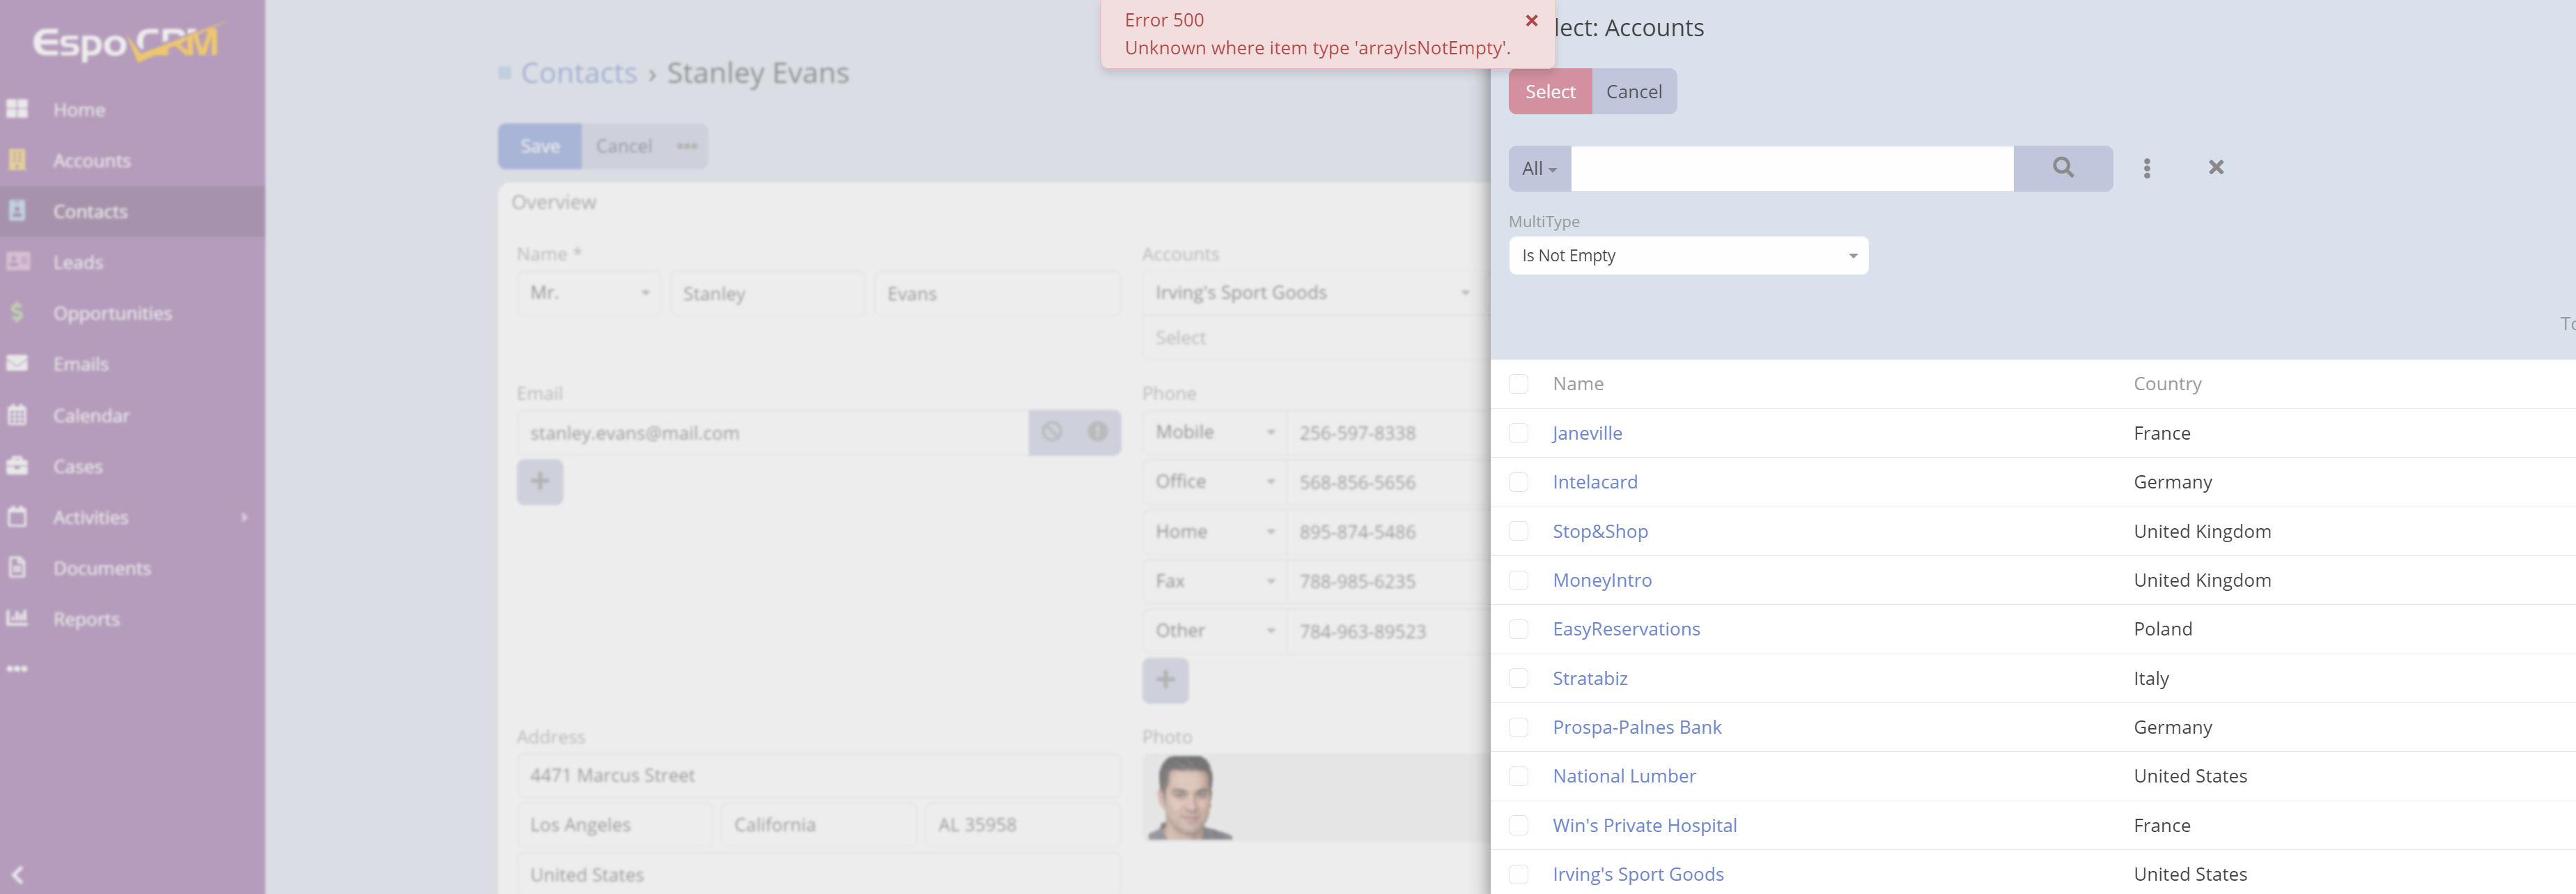
Task: Tick the checkbox for Stratabiz
Action: click(x=1518, y=678)
